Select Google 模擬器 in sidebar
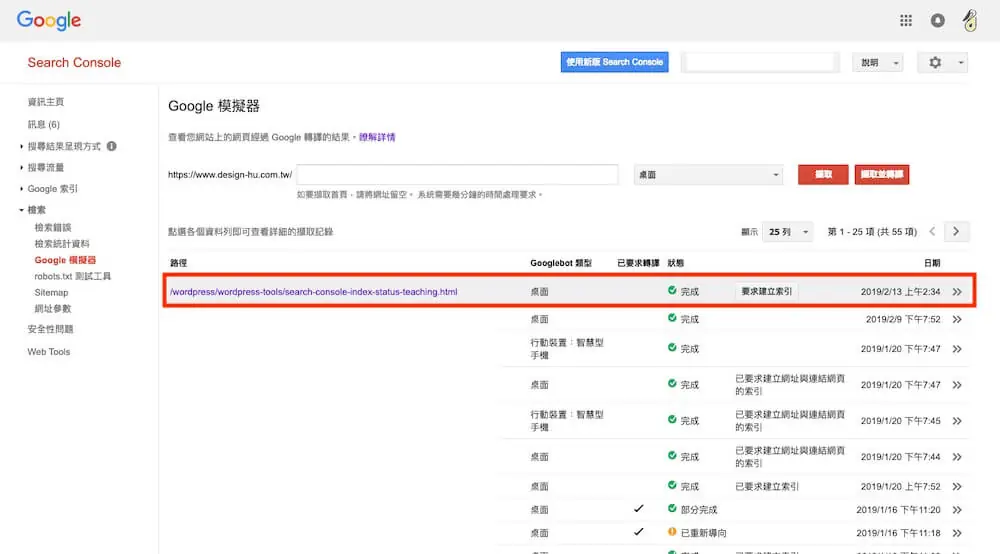 click(65, 260)
